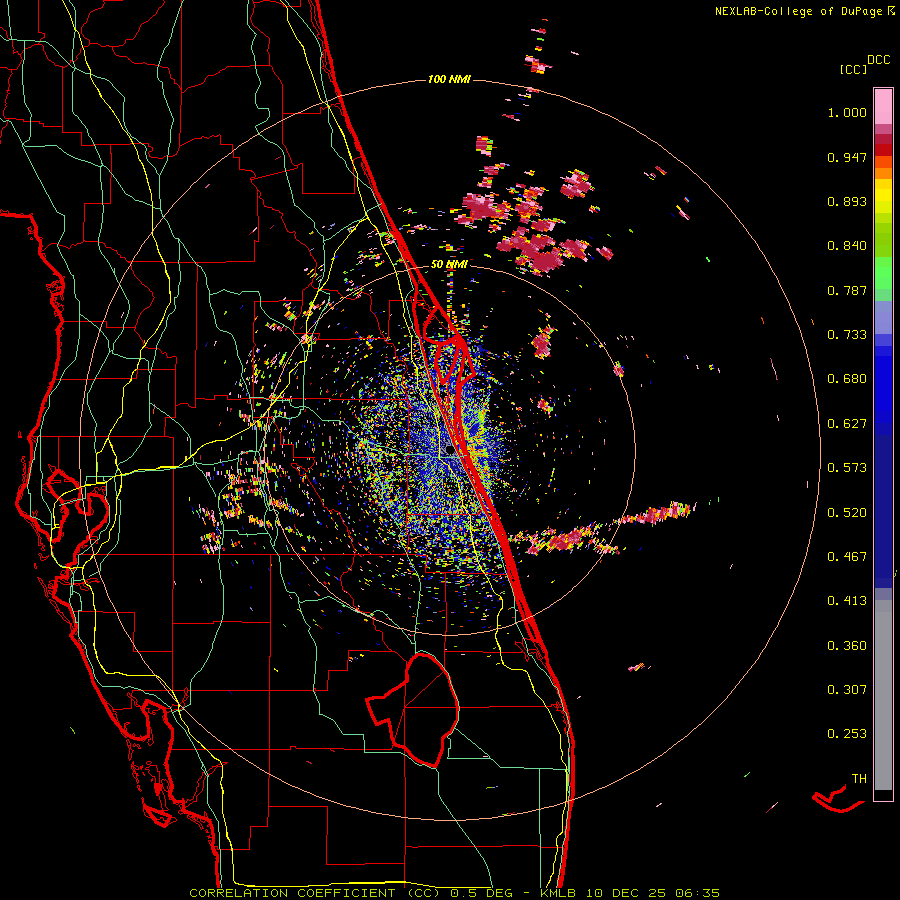
Task: Select the 0.253 scale value
Action: (847, 734)
